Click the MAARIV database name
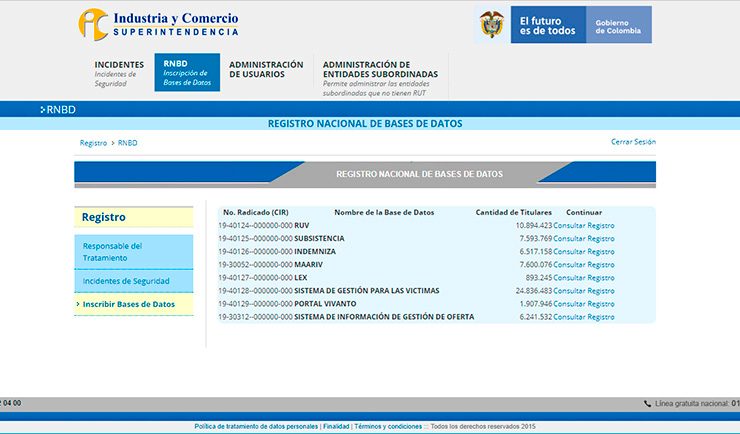Viewport: 740px width, 434px height. (x=308, y=265)
